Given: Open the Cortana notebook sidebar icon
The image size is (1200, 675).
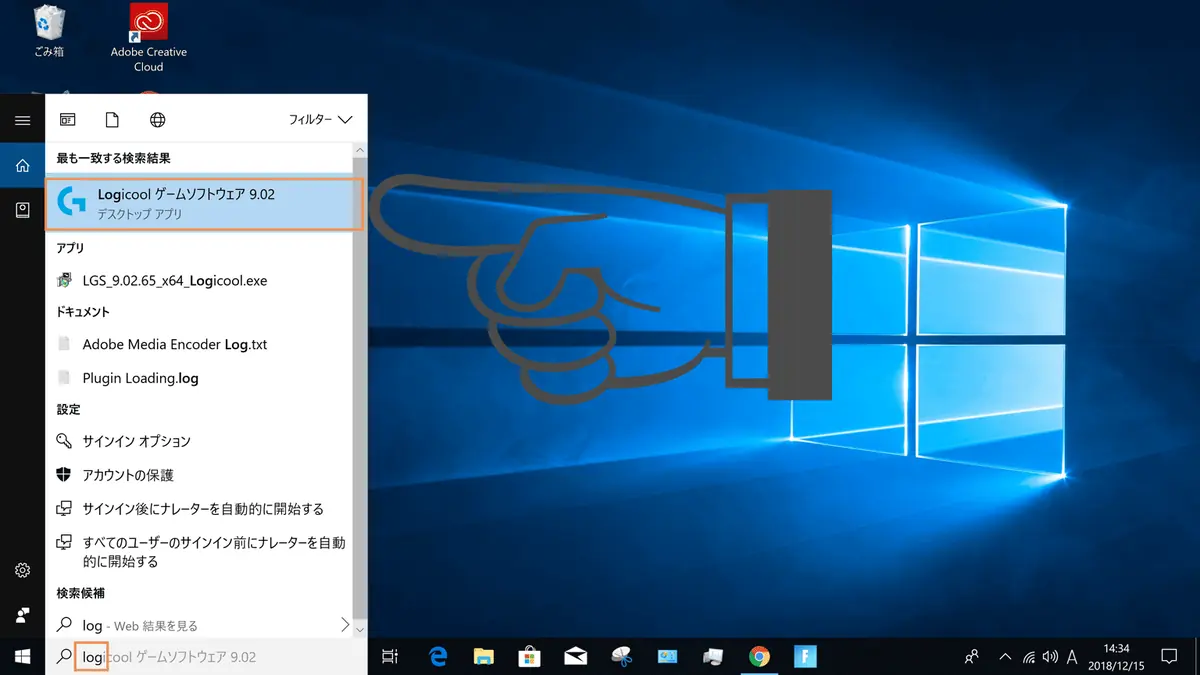Looking at the screenshot, I should tap(22, 210).
